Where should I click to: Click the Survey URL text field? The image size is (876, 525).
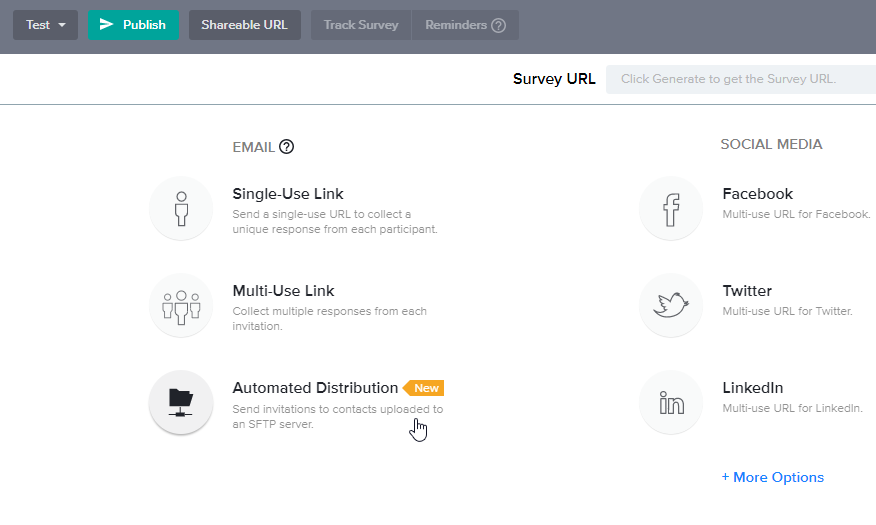[740, 79]
